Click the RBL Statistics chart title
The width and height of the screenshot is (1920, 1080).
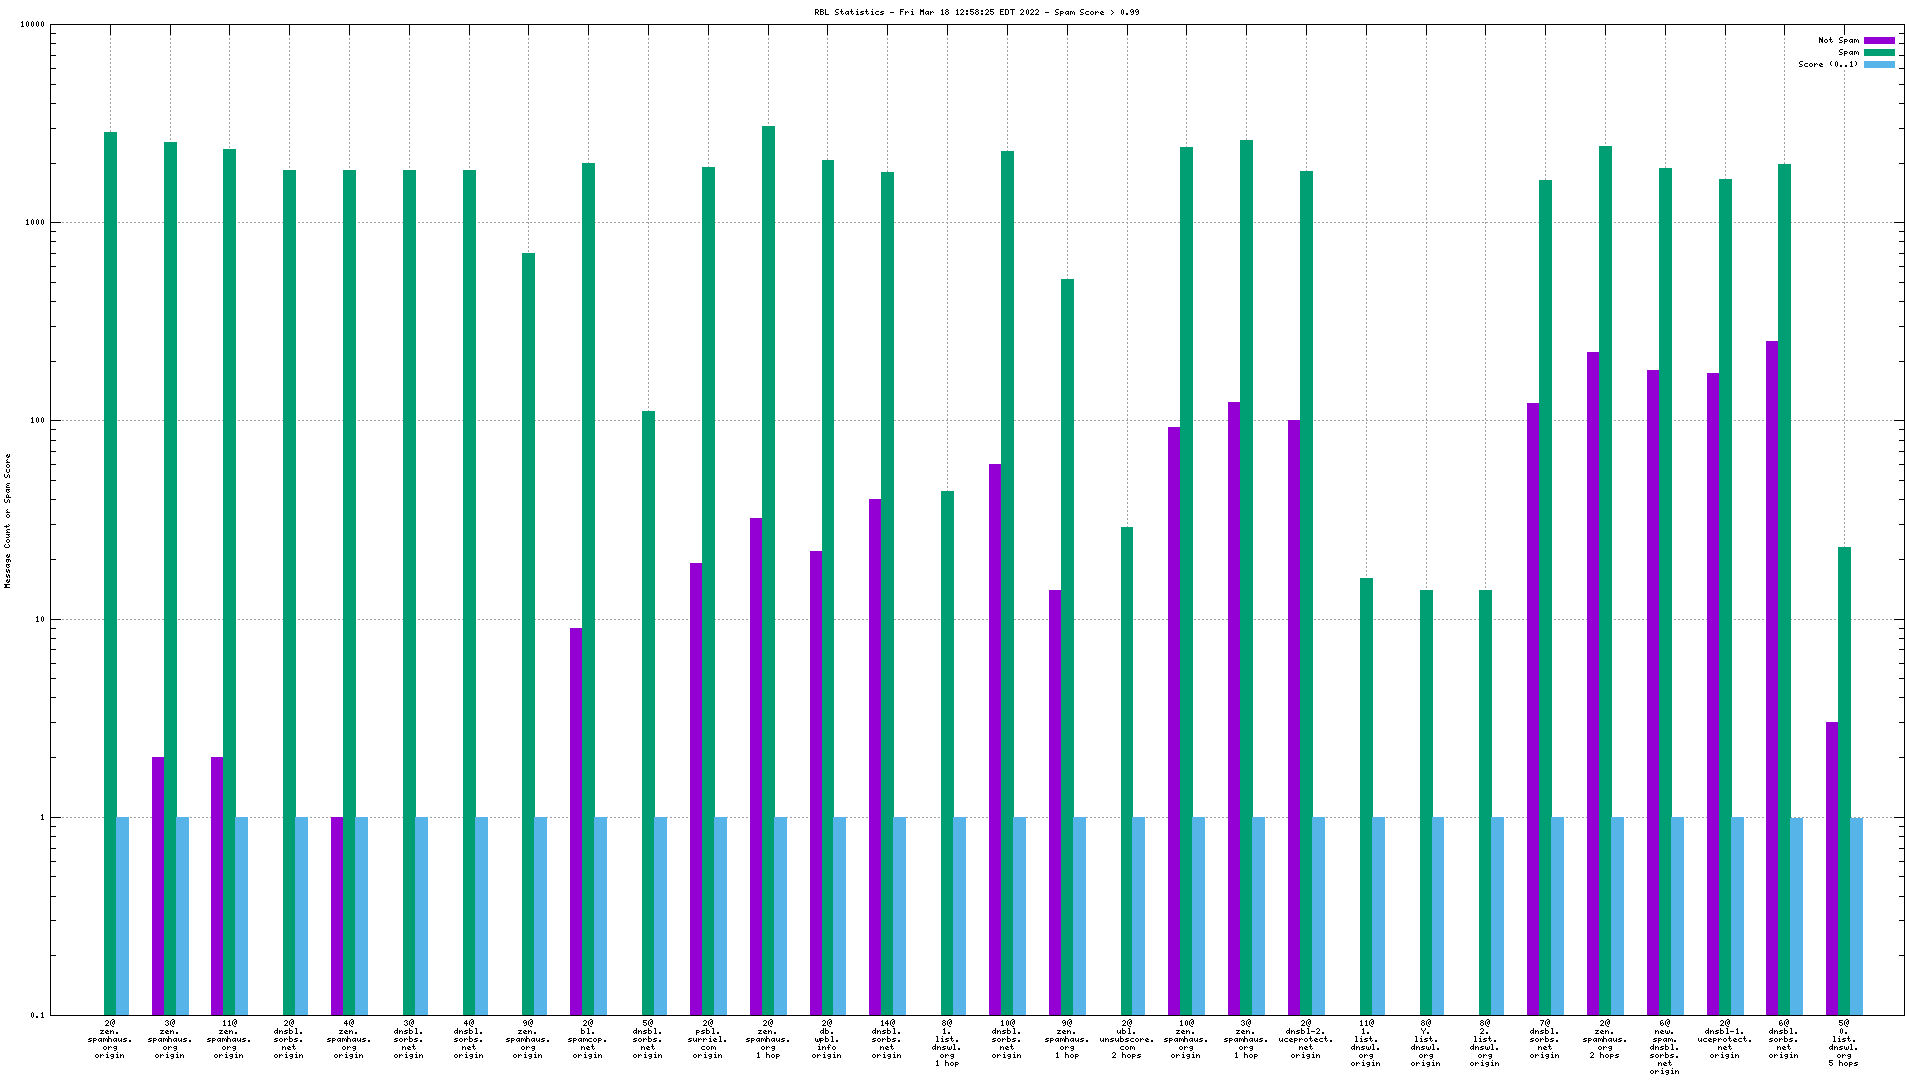tap(976, 12)
